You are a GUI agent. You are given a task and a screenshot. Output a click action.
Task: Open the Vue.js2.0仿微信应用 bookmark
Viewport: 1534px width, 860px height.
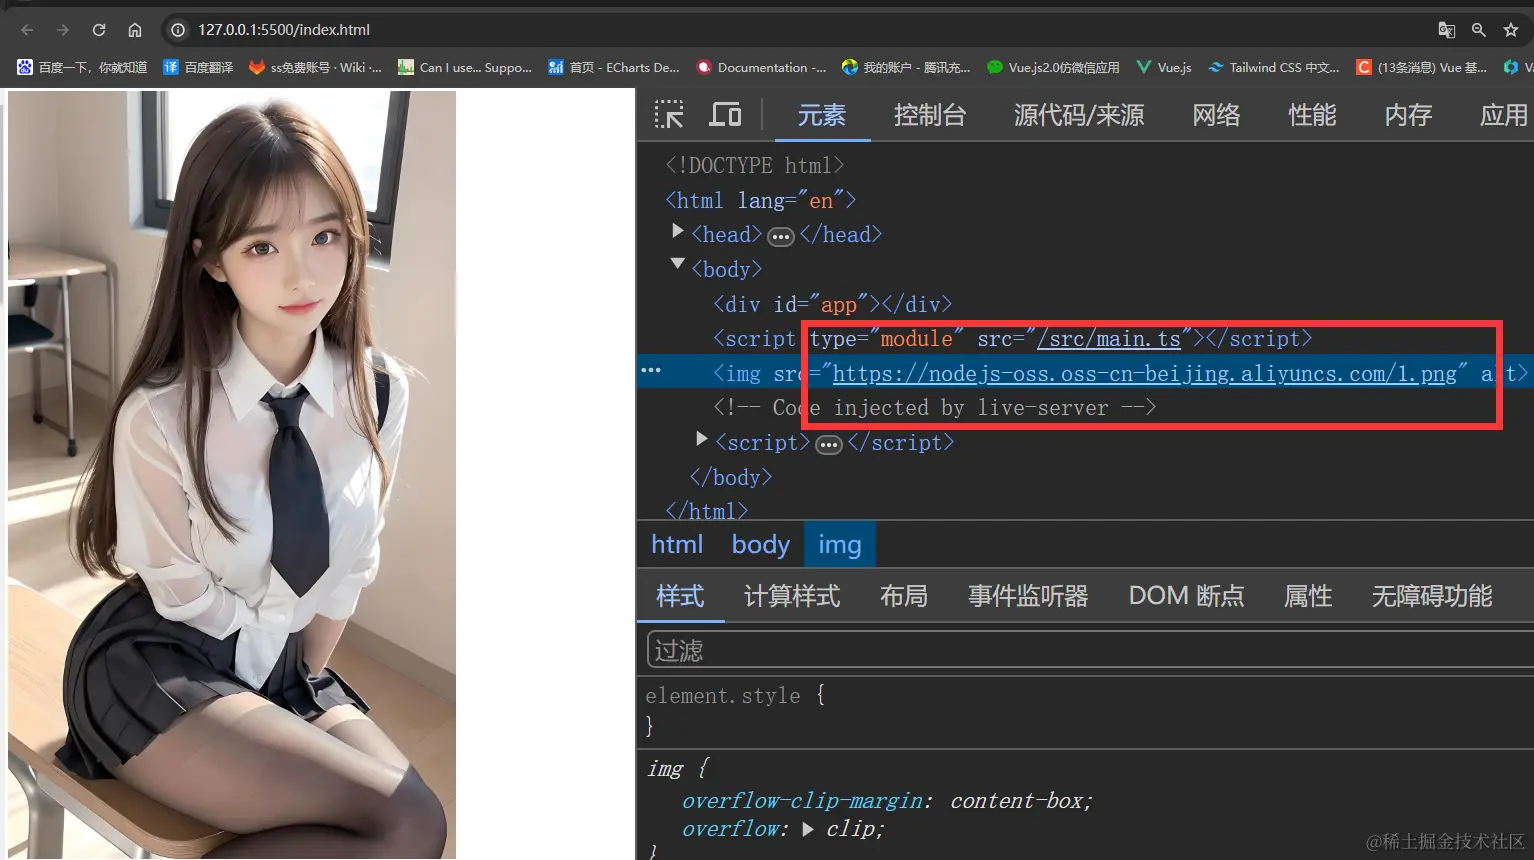tap(1053, 67)
